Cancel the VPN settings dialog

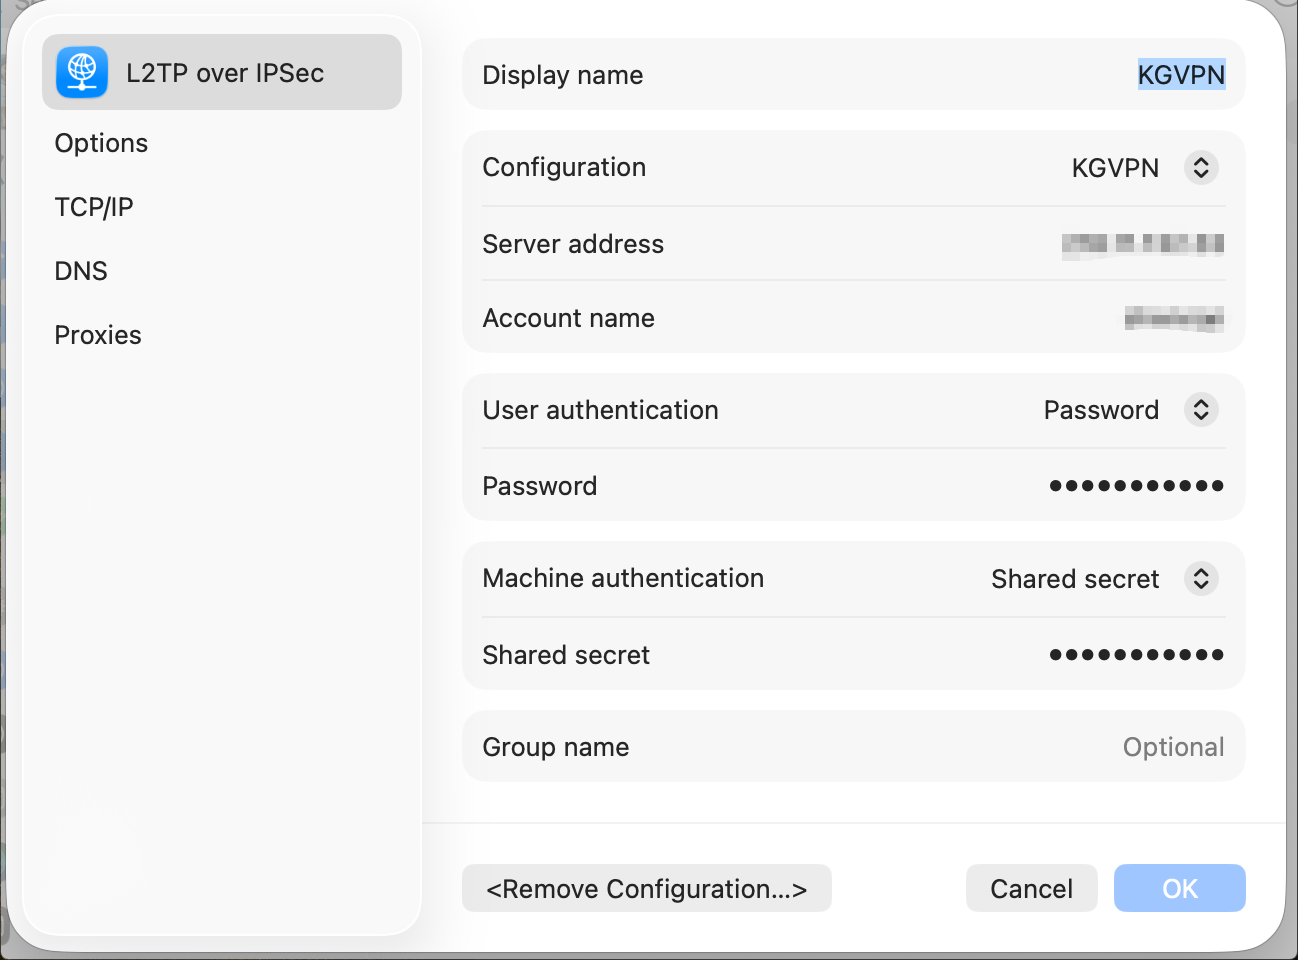[x=1031, y=888]
